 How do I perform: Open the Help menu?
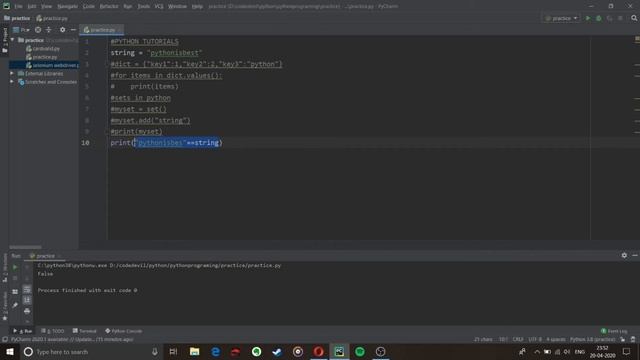(x=197, y=6)
